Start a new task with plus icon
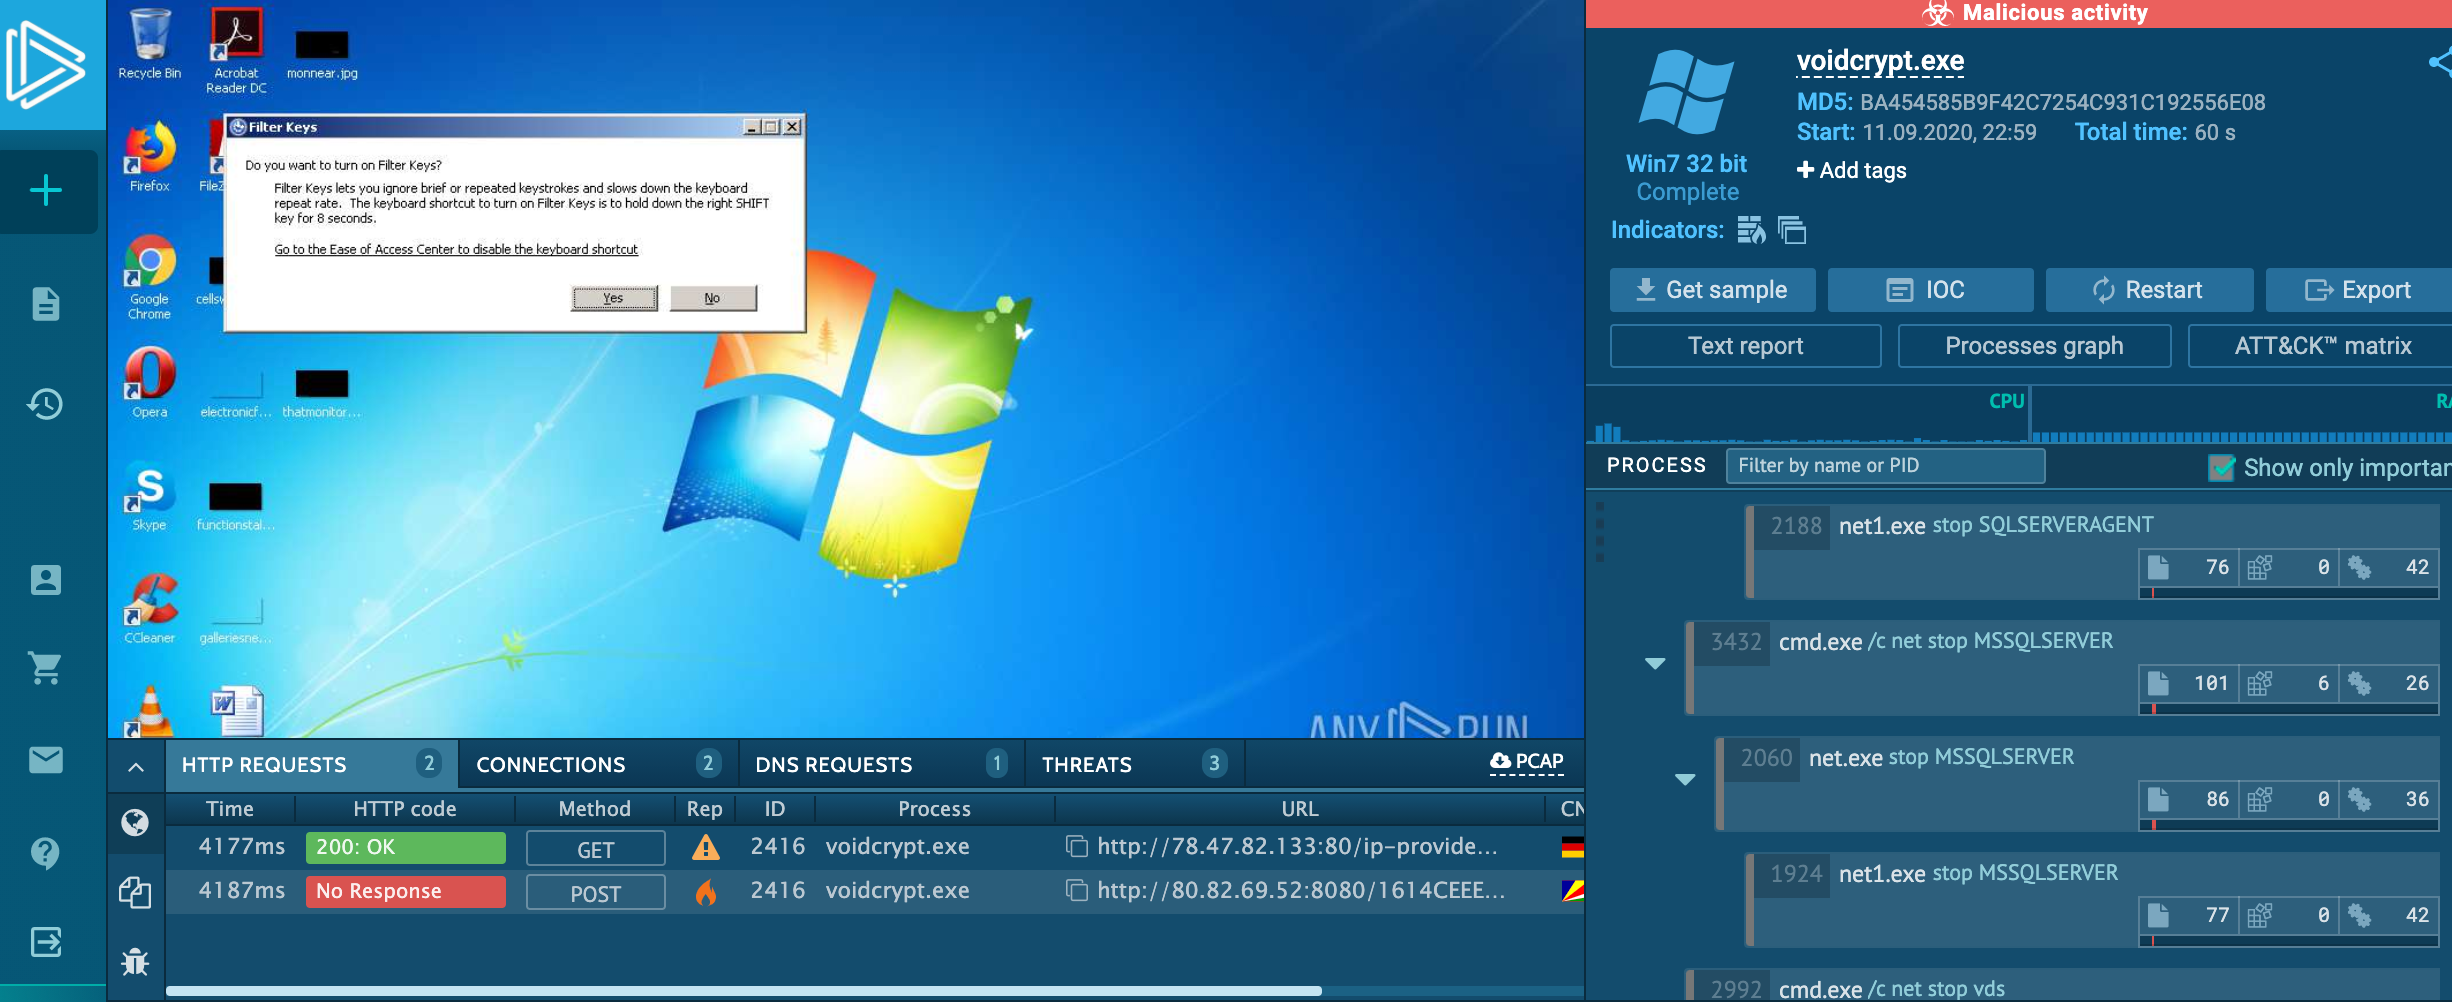The image size is (2452, 1002). [46, 190]
